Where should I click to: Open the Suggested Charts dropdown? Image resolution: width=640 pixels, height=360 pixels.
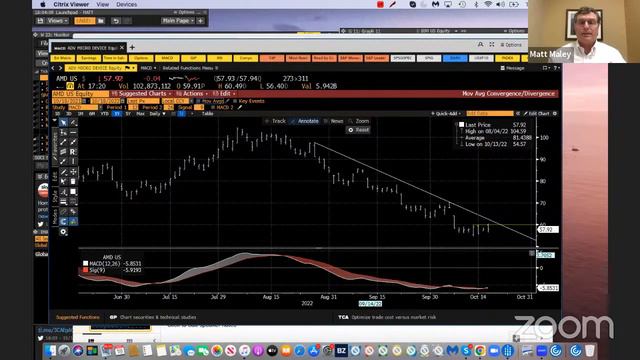pos(142,94)
